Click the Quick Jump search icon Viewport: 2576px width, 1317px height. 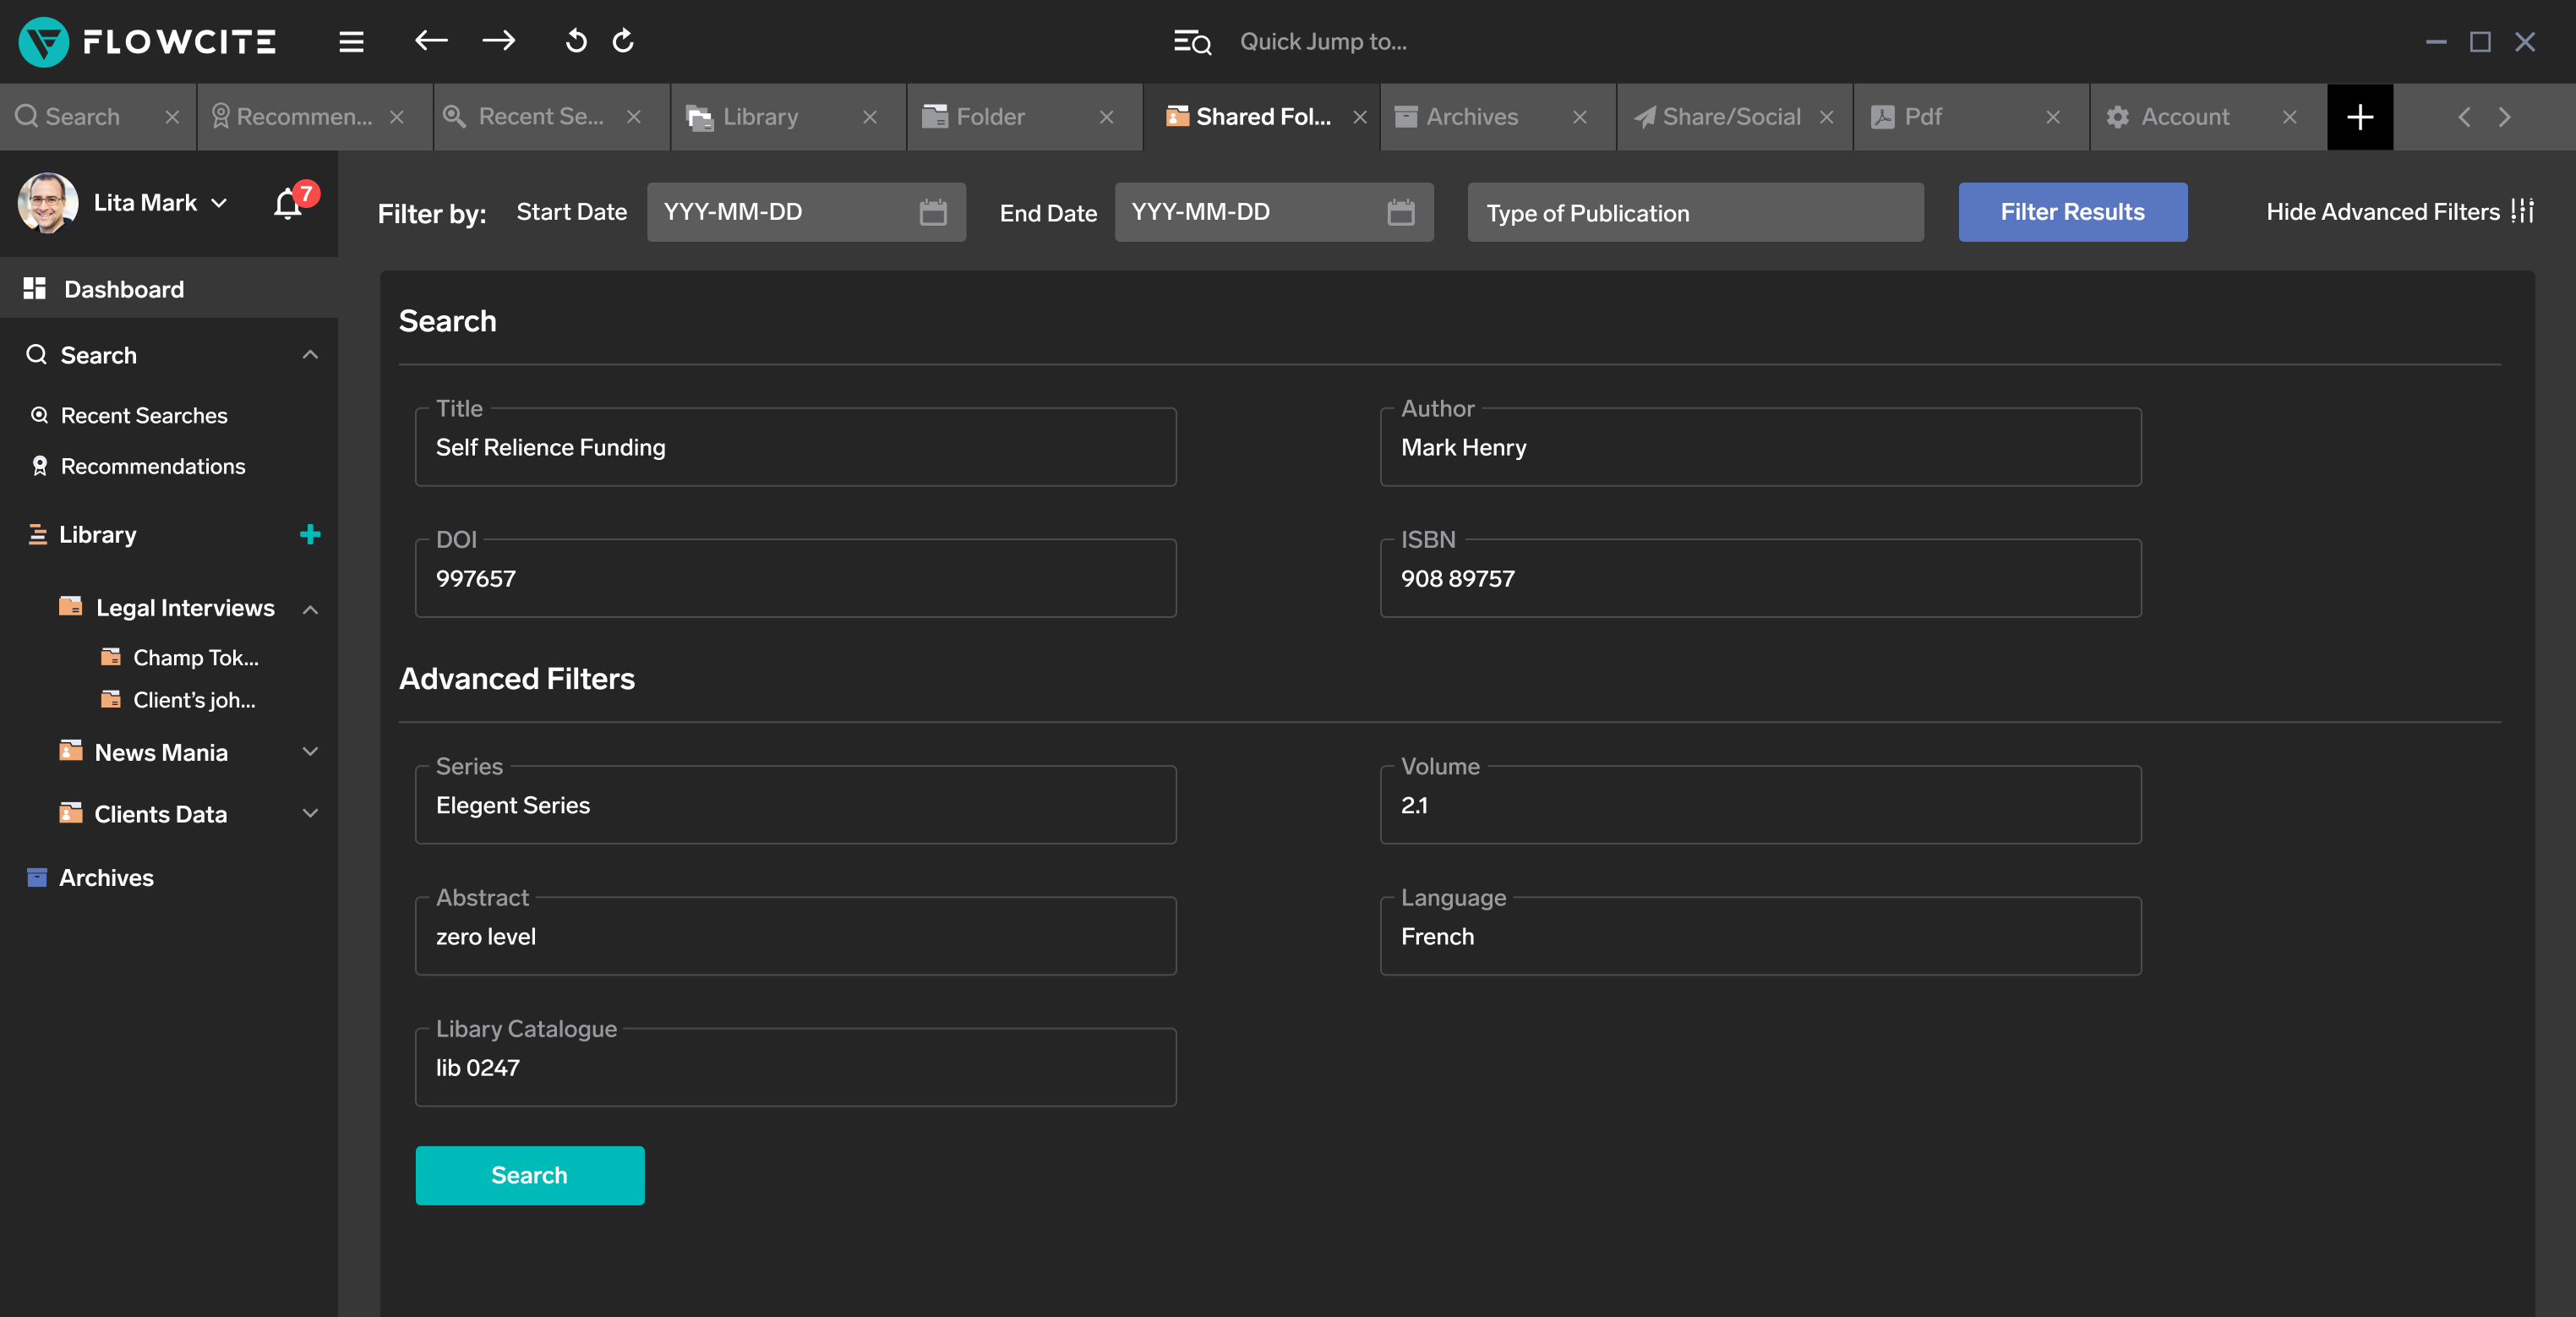pyautogui.click(x=1192, y=42)
